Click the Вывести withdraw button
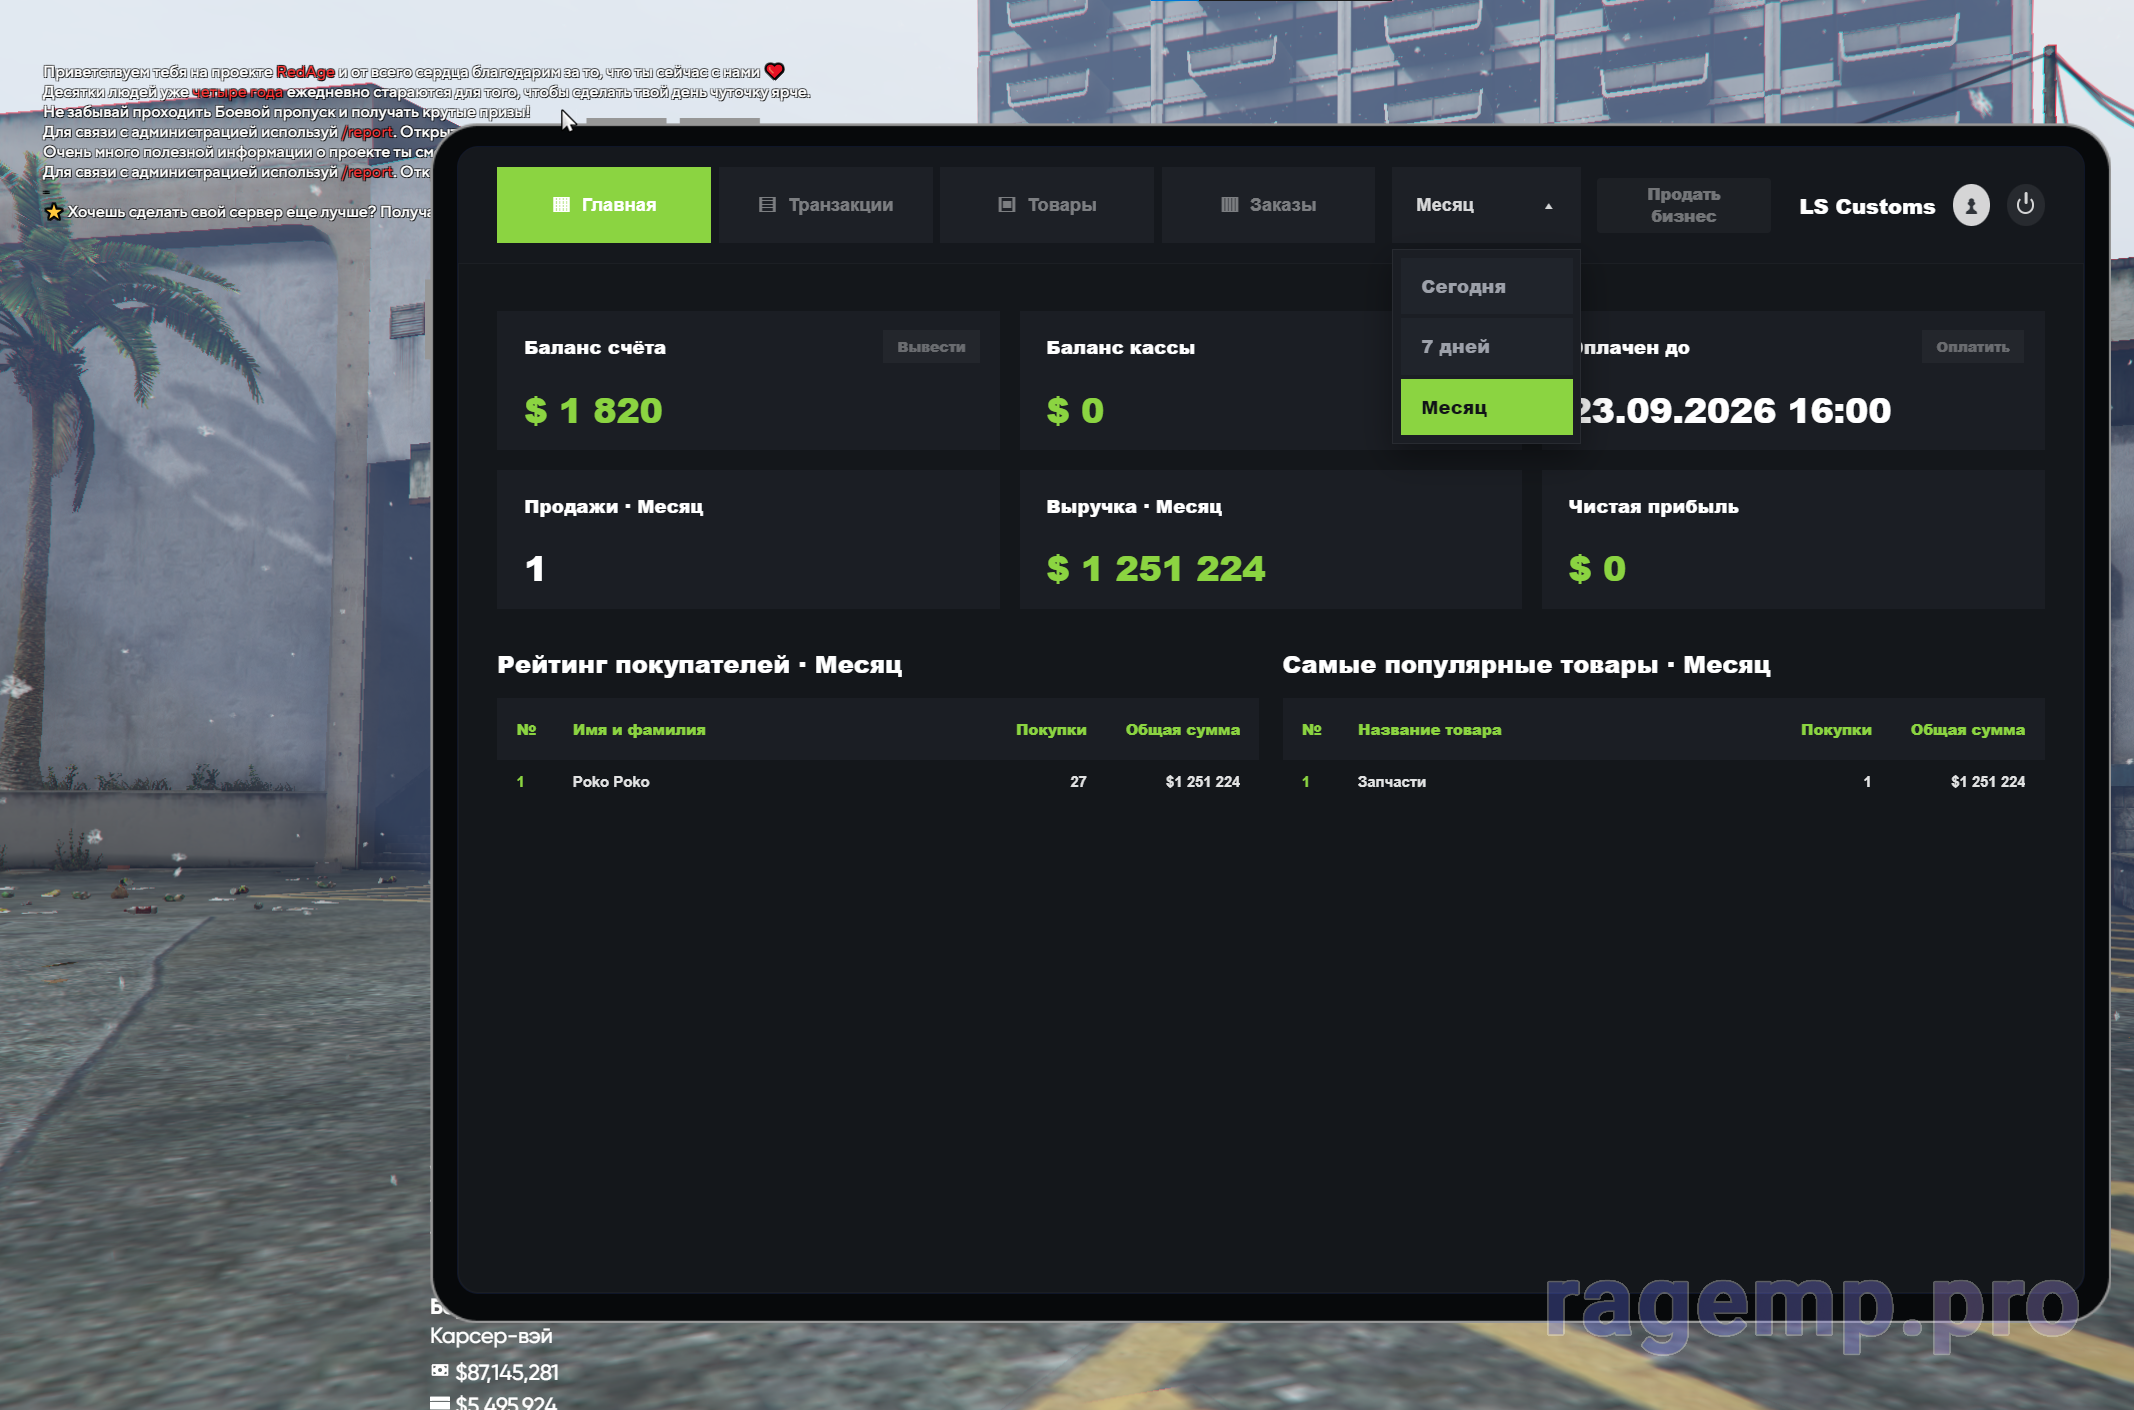 931,347
